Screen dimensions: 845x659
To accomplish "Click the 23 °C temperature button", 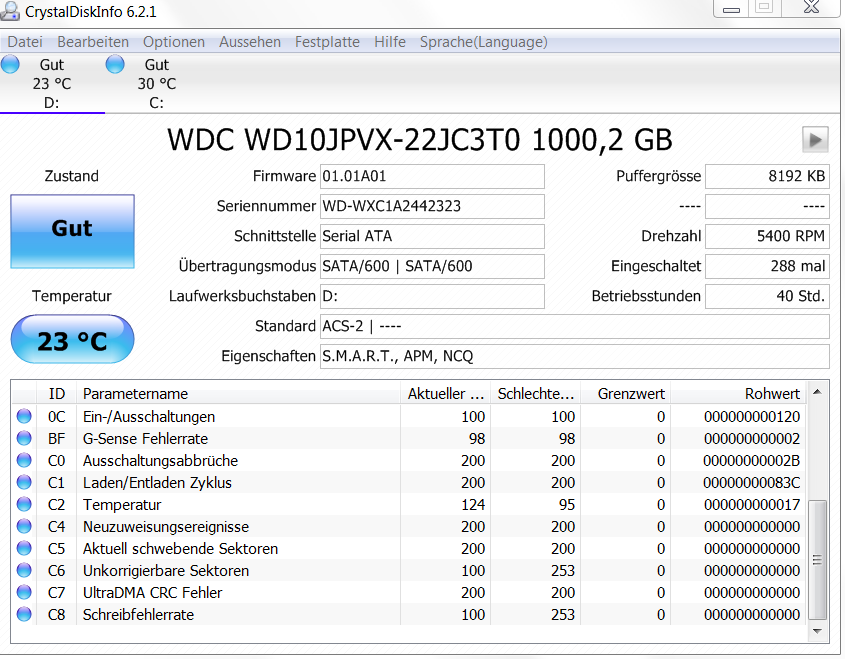I will [72, 339].
